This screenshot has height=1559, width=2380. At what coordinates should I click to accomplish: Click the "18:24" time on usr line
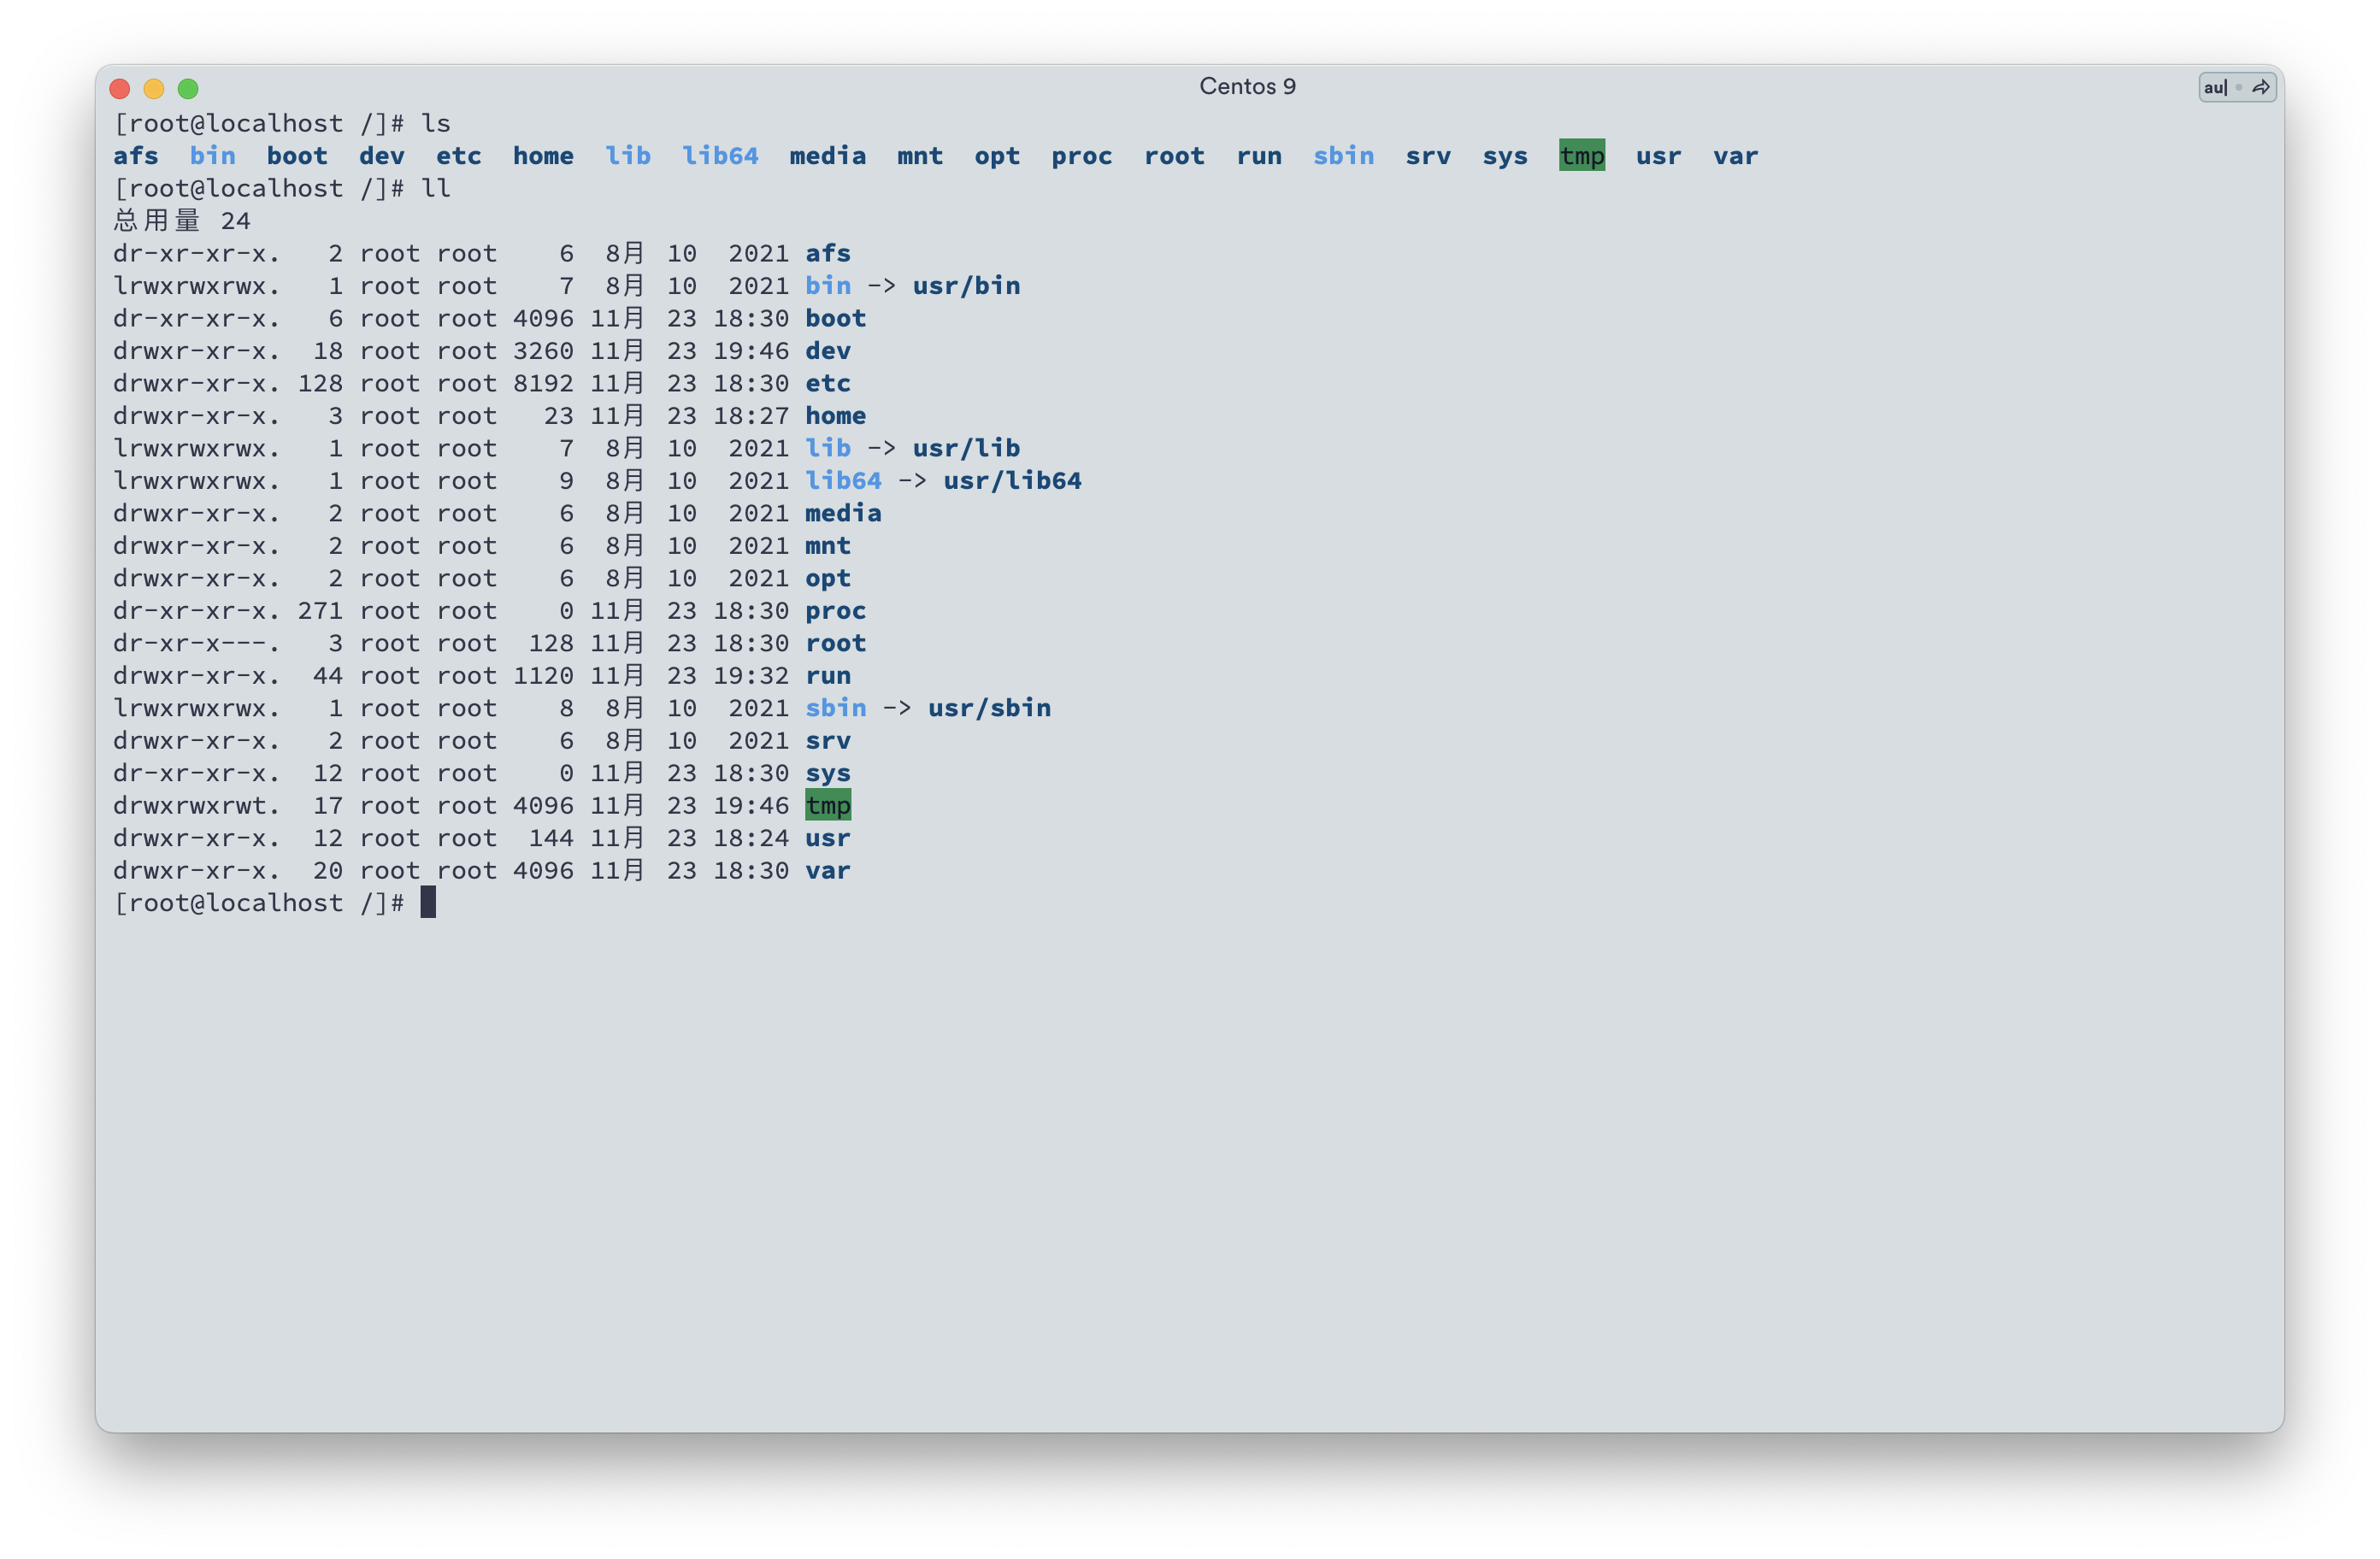751,838
